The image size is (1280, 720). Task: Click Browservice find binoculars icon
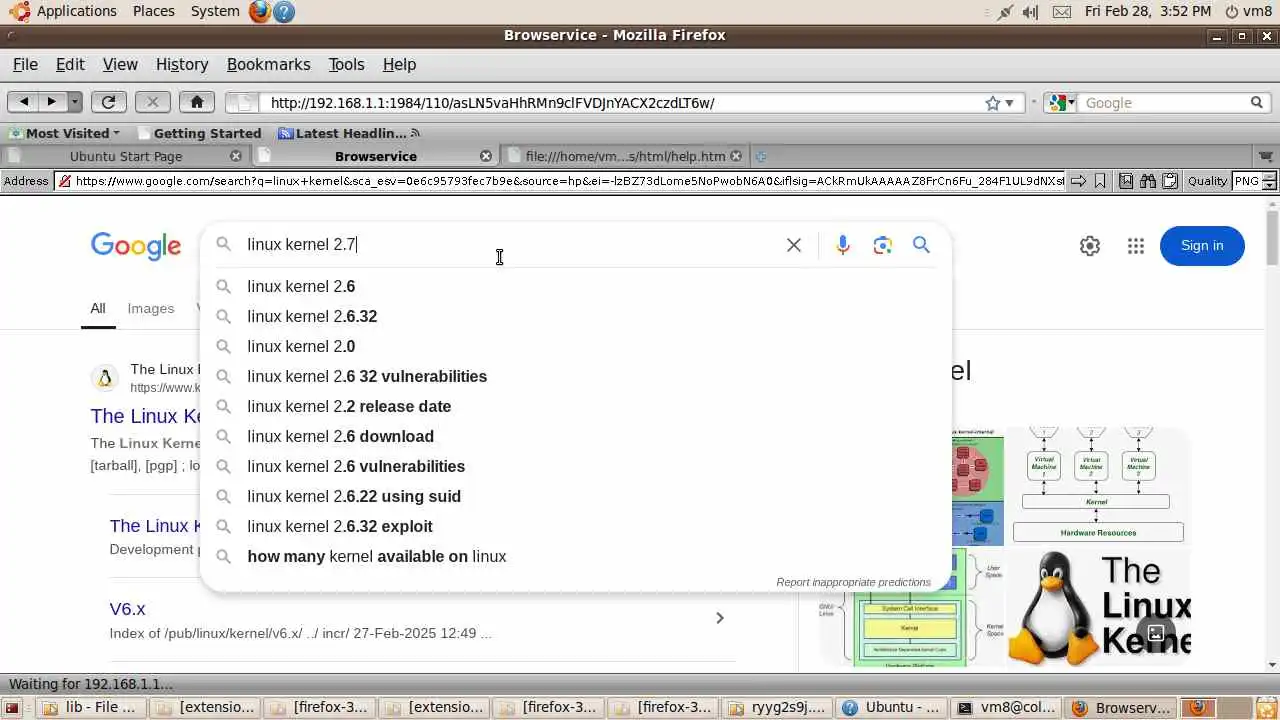pyautogui.click(x=1147, y=181)
